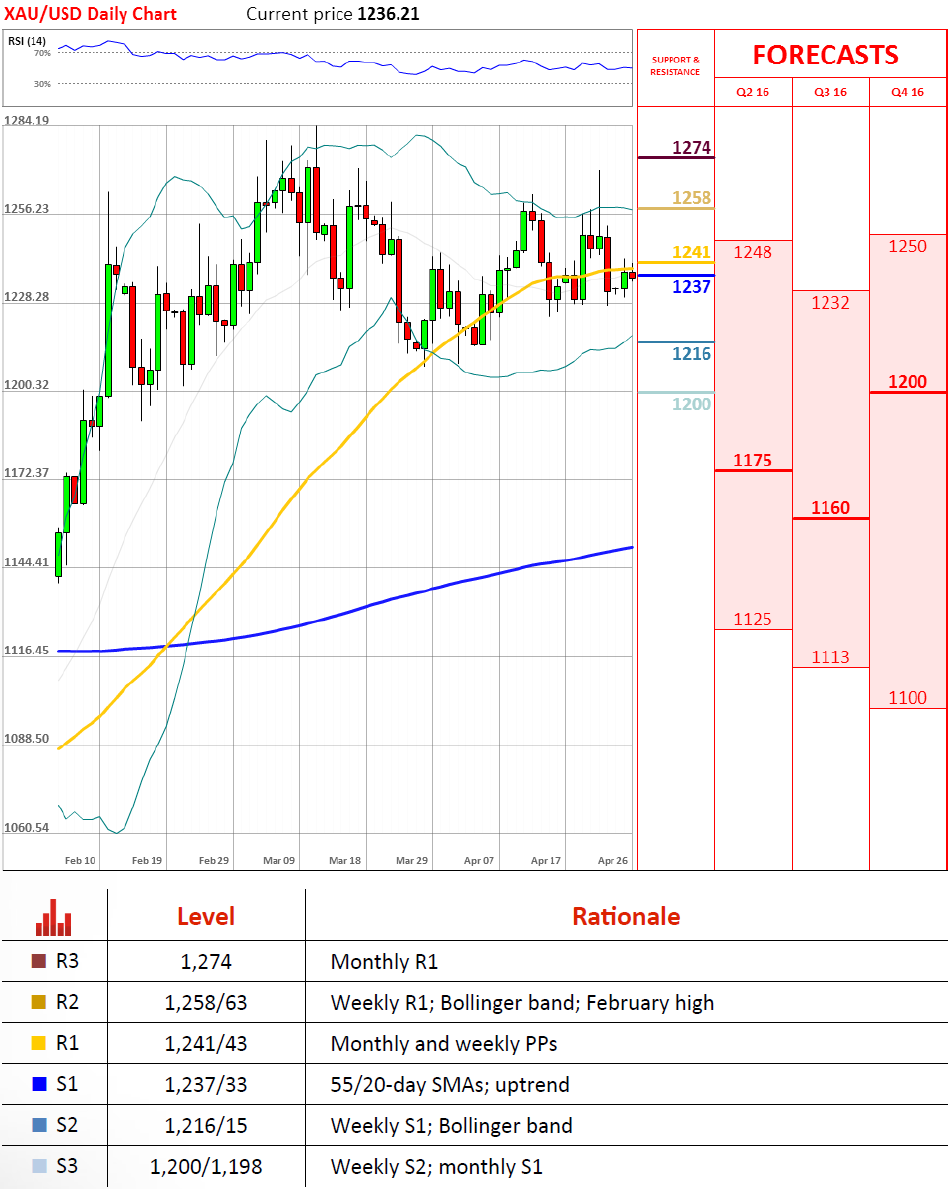This screenshot has height=1189, width=950.
Task: Click the FORECASTS heading
Action: click(x=826, y=55)
